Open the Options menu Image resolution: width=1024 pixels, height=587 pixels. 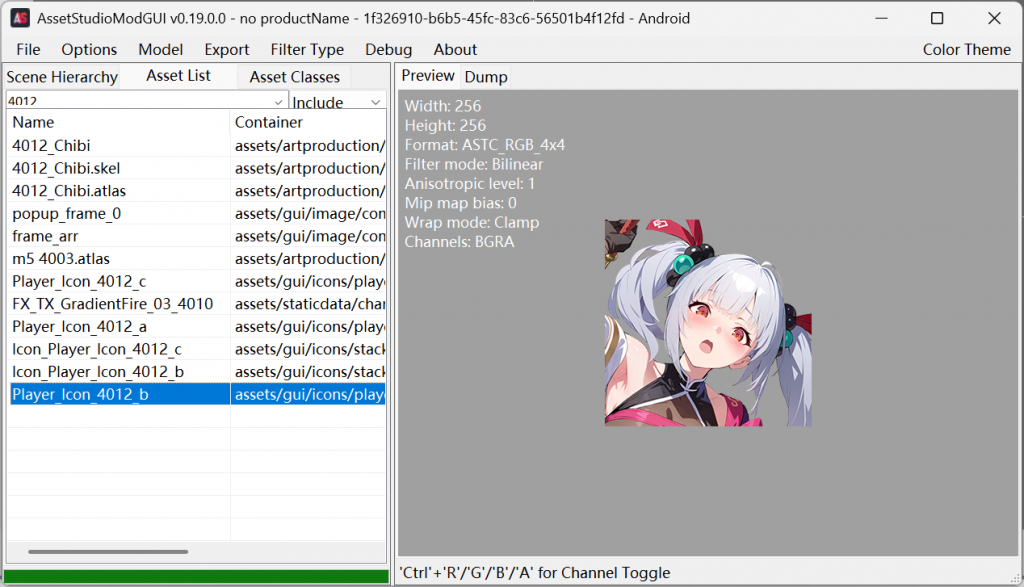89,50
